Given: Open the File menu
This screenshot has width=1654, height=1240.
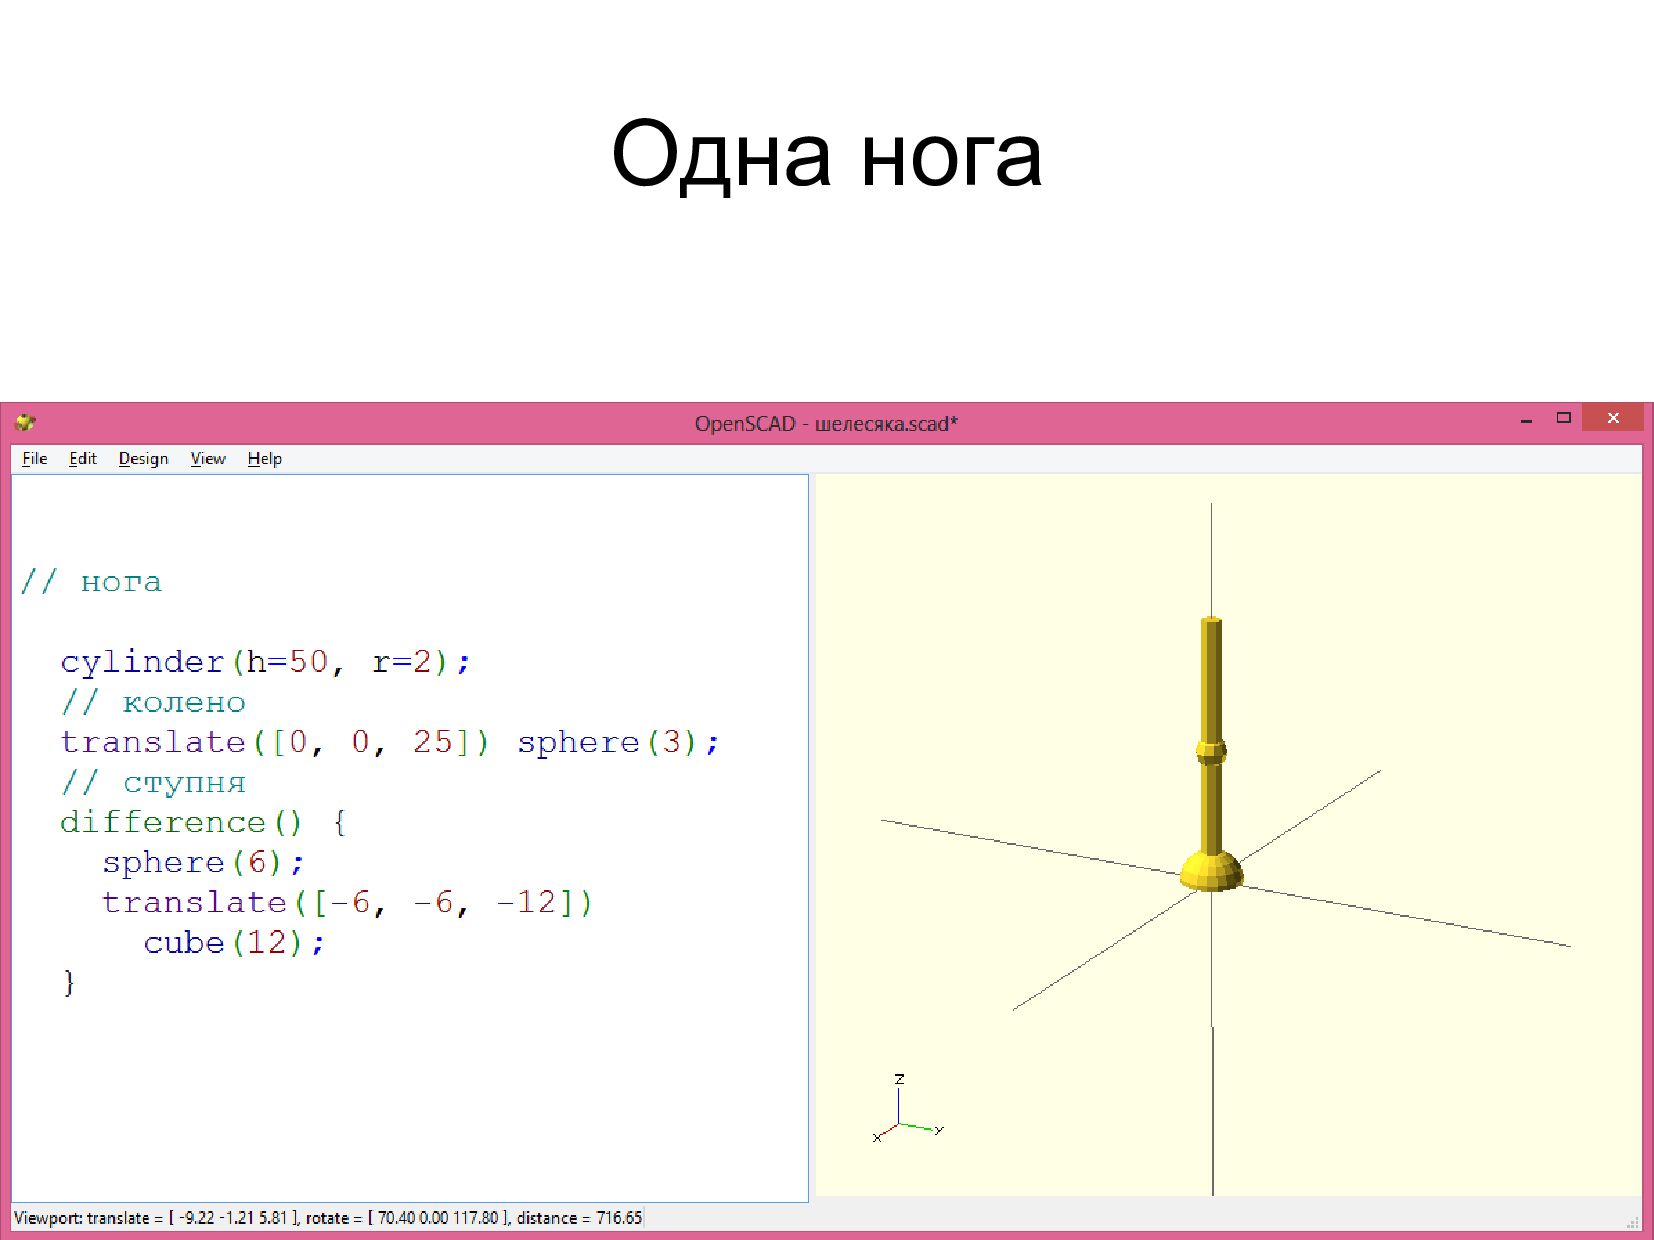Looking at the screenshot, I should coord(35,458).
